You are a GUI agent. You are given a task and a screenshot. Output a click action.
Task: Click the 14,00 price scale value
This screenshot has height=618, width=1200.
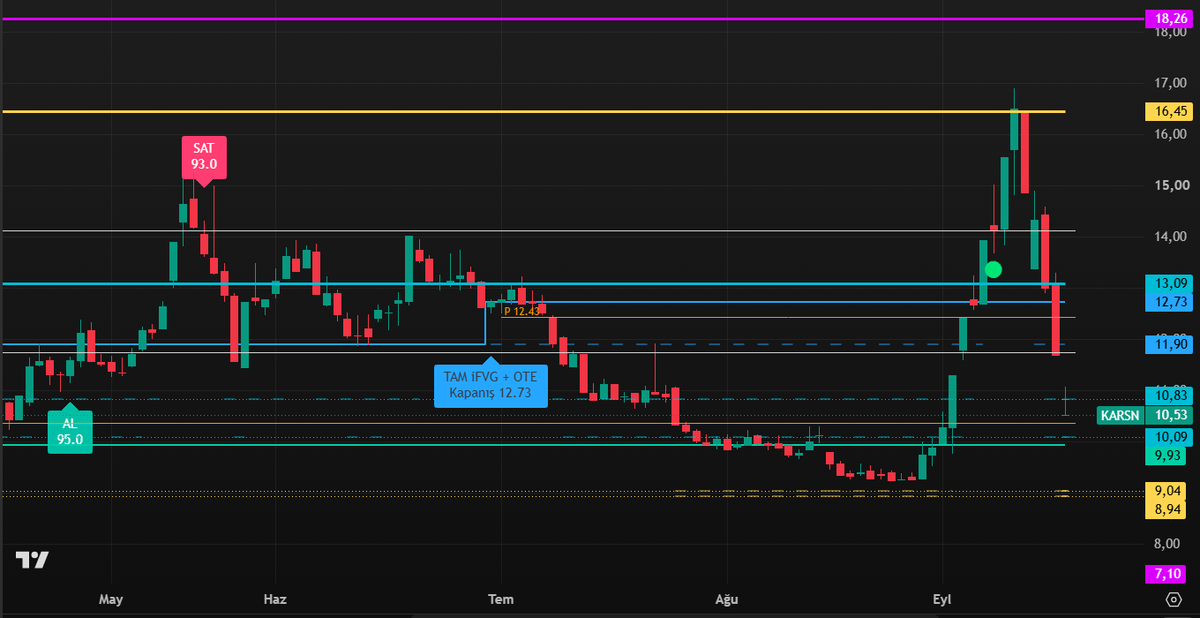[1170, 237]
